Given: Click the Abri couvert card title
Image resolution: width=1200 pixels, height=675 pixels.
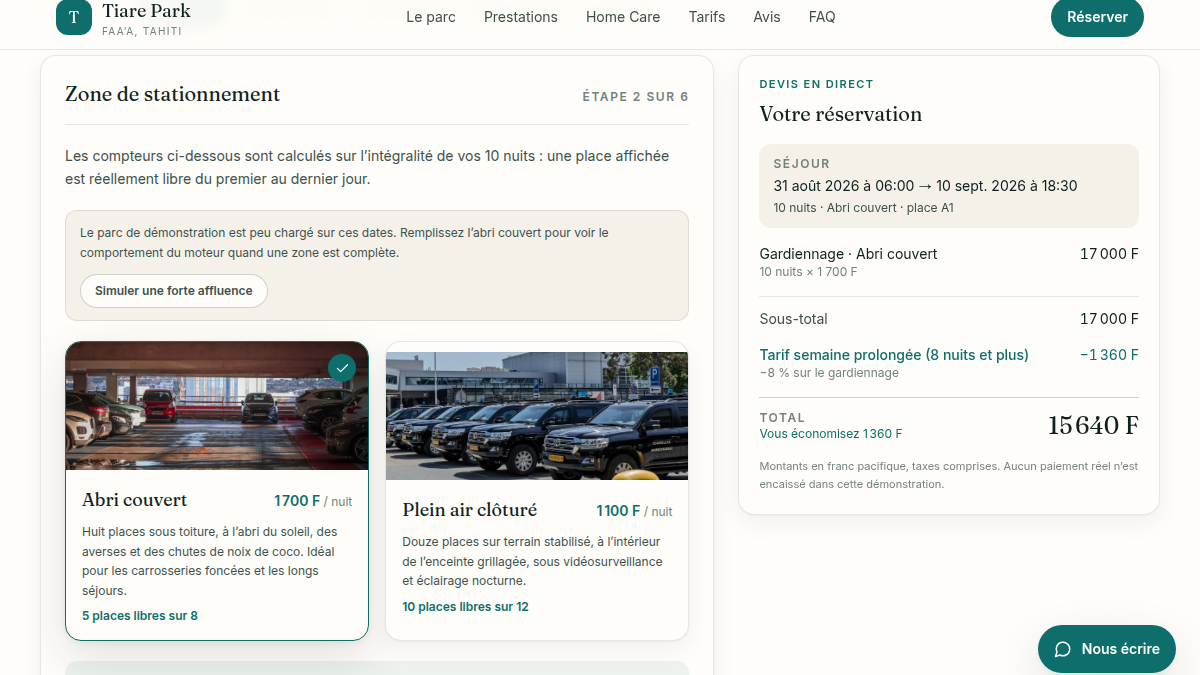Looking at the screenshot, I should click(135, 500).
